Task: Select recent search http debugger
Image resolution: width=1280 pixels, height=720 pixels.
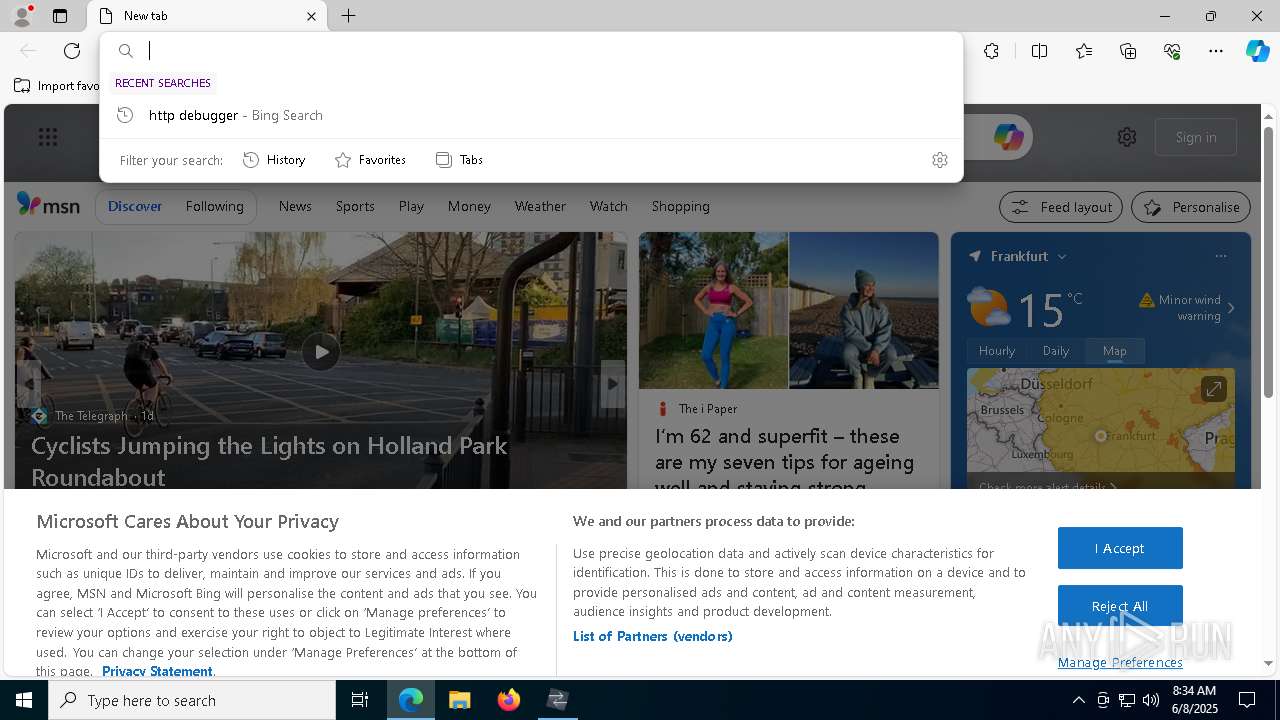Action: pos(531,115)
